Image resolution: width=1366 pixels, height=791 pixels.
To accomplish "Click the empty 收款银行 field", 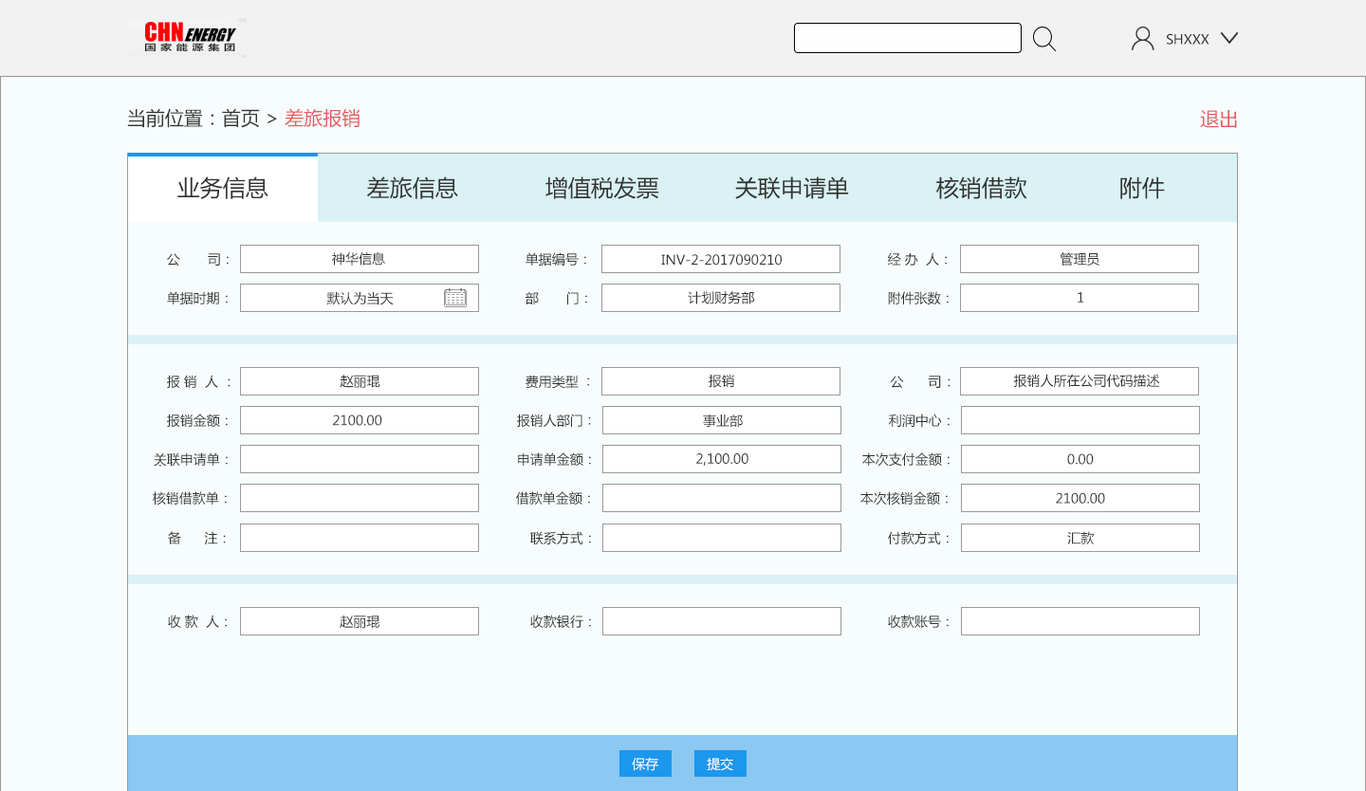I will pyautogui.click(x=721, y=621).
